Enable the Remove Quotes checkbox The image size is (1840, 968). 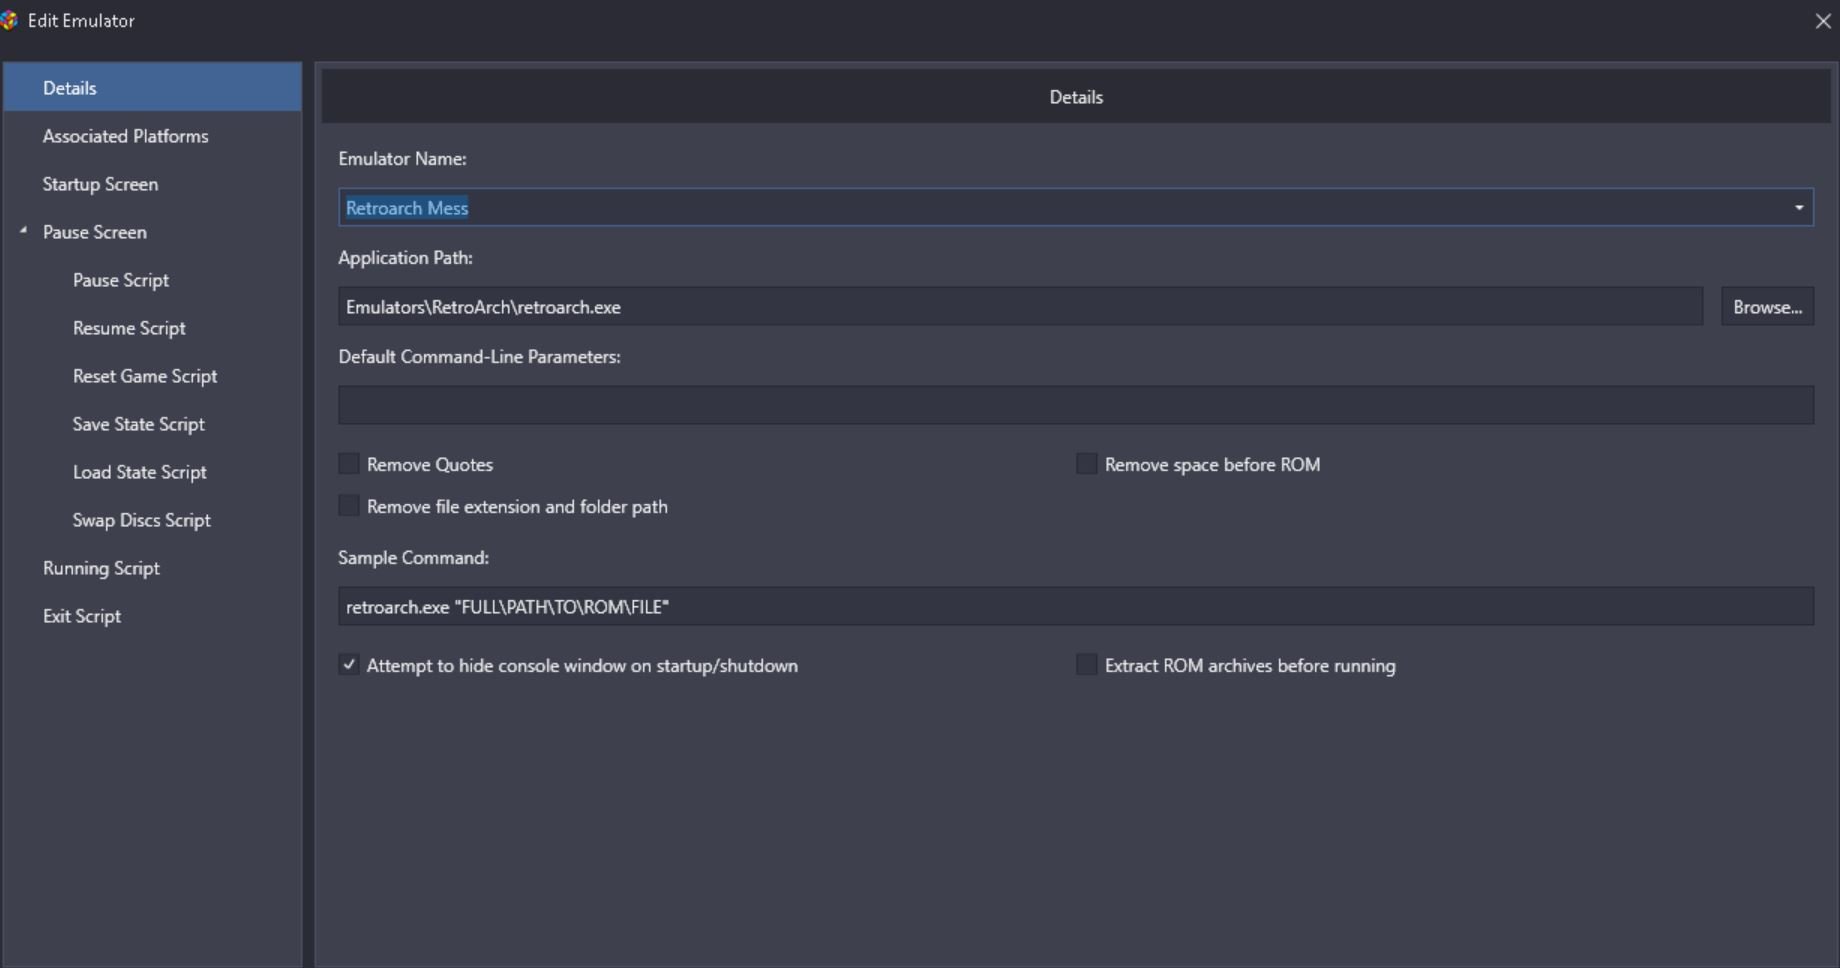[x=349, y=464]
